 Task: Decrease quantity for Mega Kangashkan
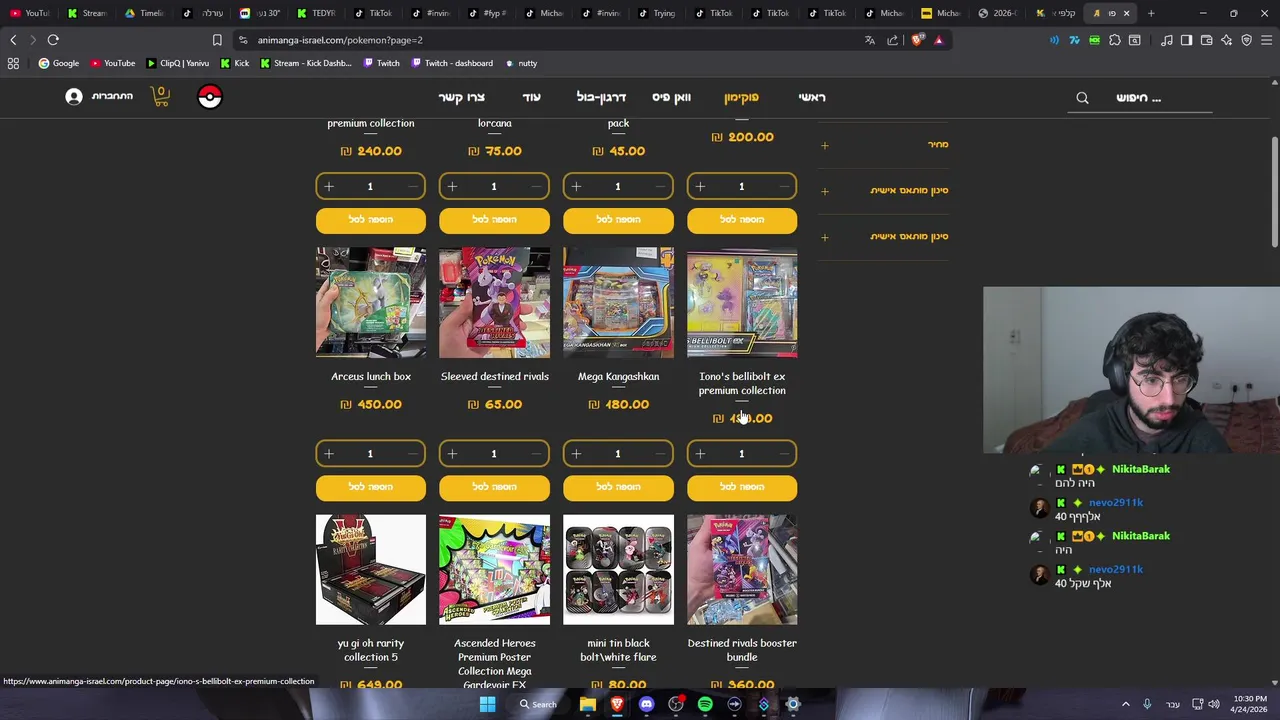[660, 454]
